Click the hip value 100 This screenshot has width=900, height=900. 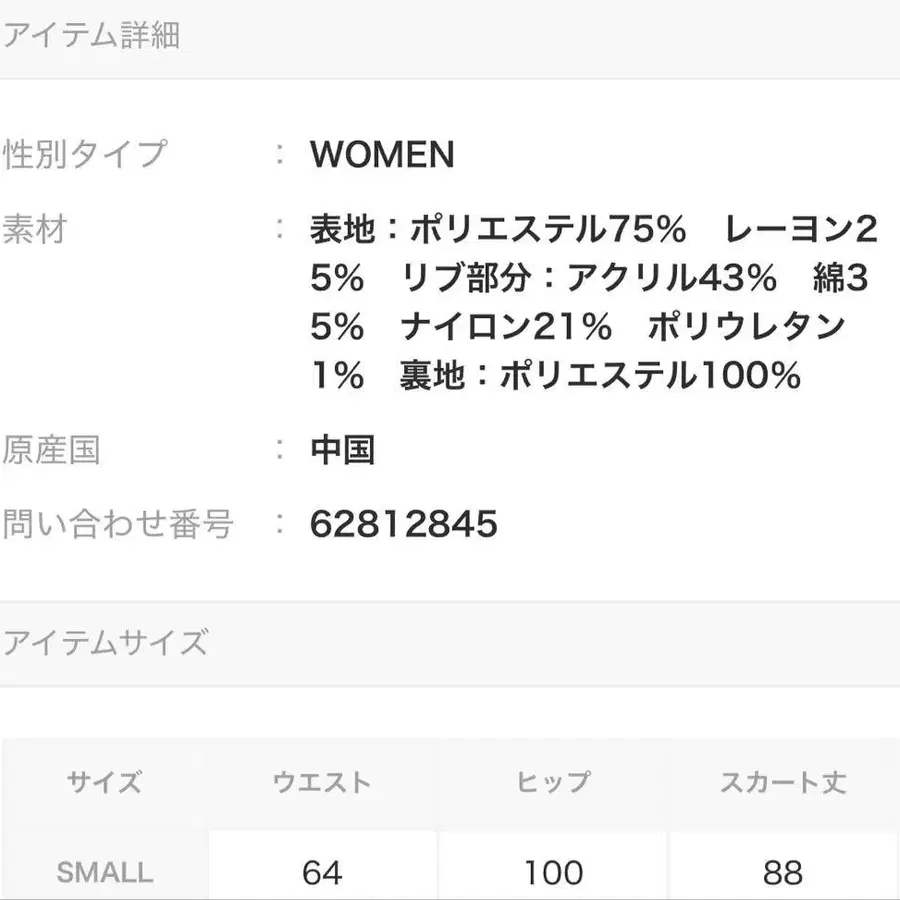point(553,872)
